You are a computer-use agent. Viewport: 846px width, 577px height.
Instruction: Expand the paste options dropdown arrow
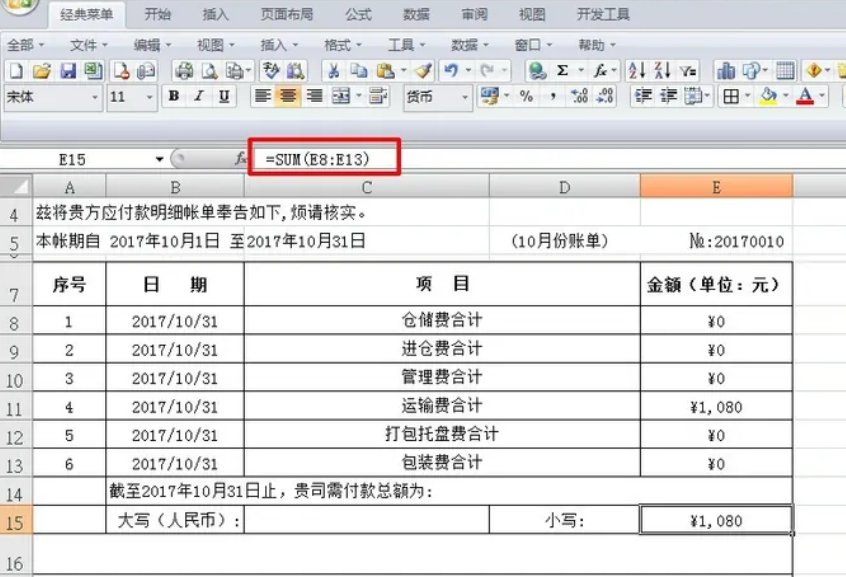tap(403, 71)
